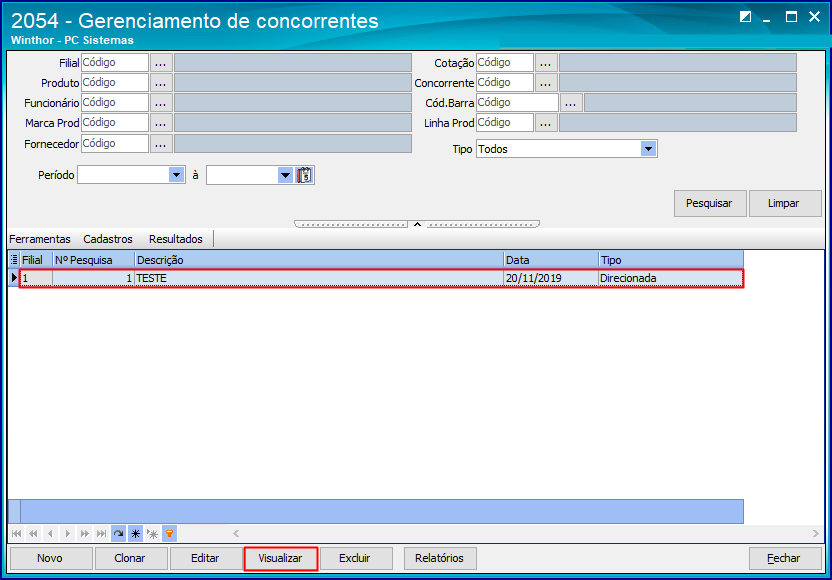832x580 pixels.
Task: Go to first record navigator icon
Action: [x=16, y=533]
